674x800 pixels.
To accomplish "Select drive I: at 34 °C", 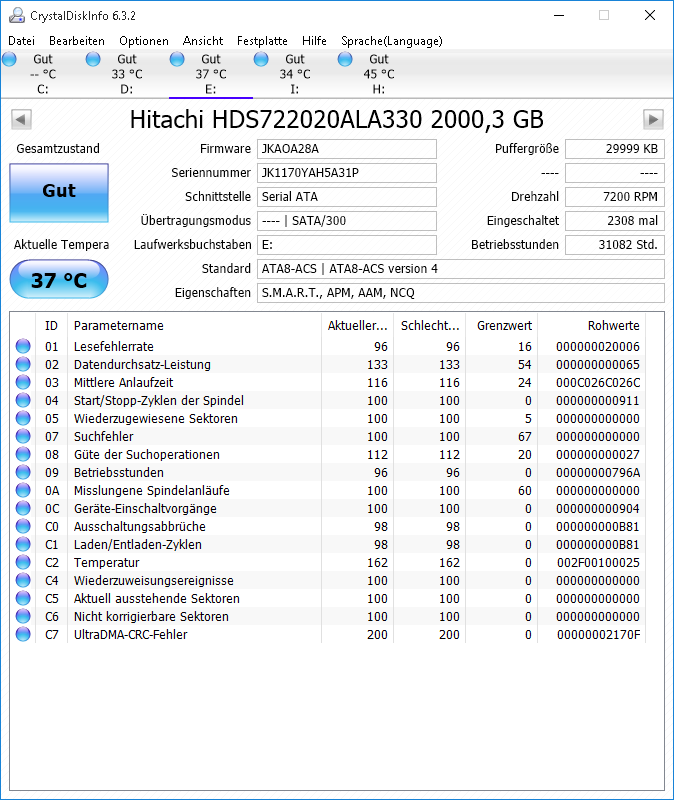I will pyautogui.click(x=295, y=74).
